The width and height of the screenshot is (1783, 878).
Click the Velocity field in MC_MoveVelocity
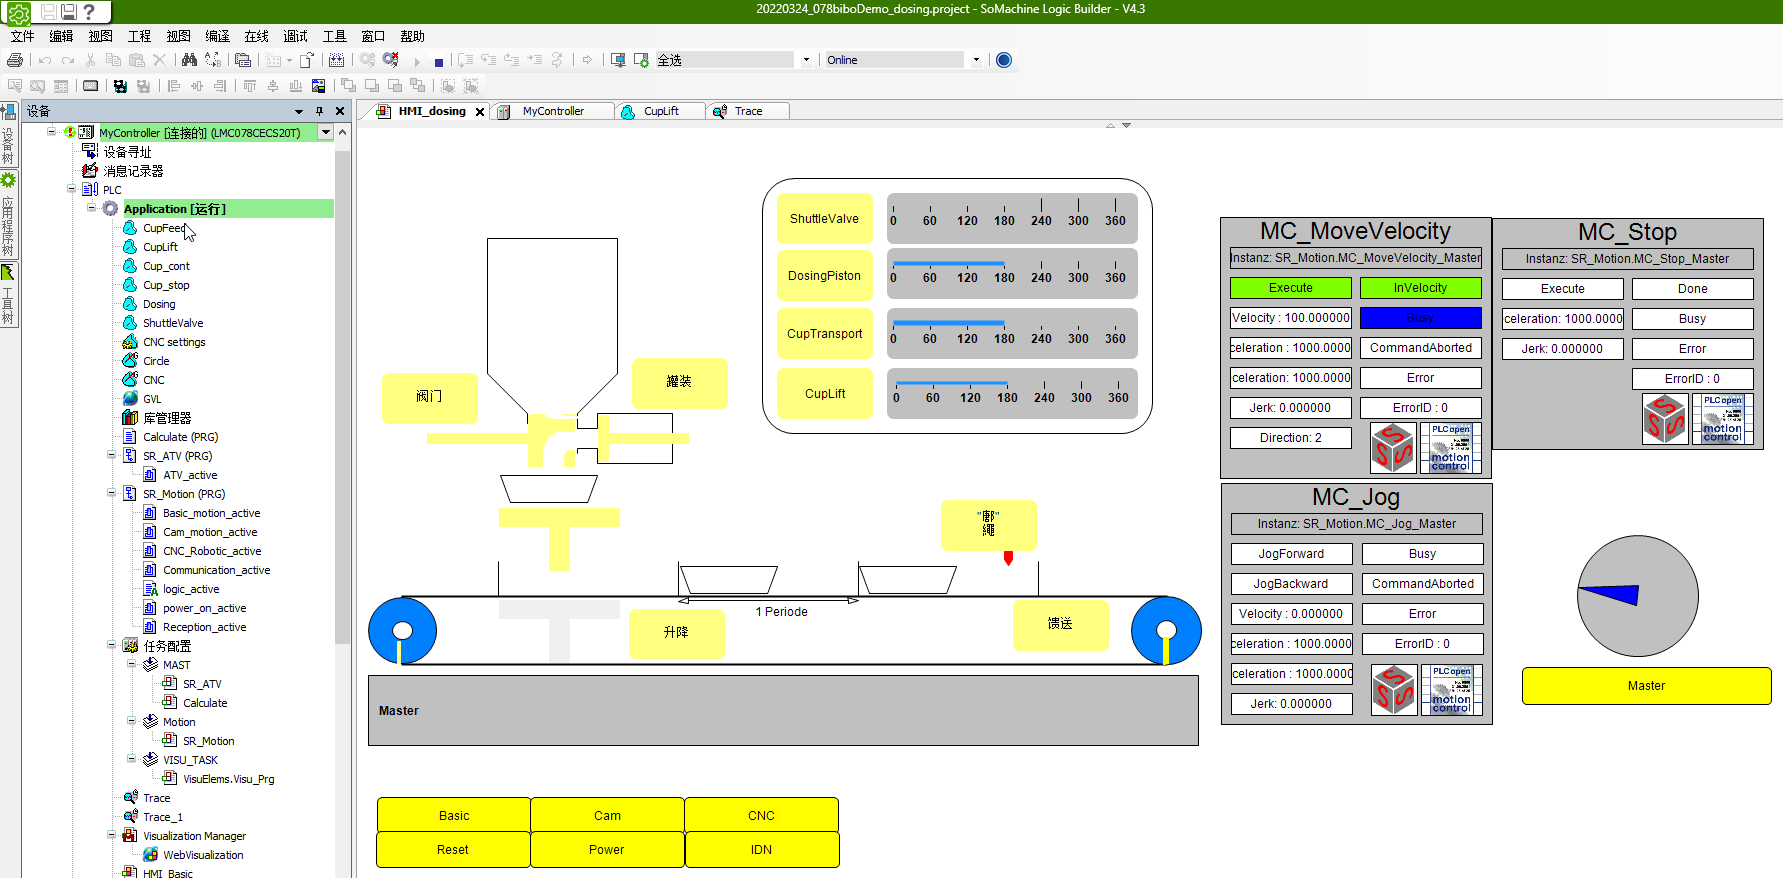(x=1290, y=318)
